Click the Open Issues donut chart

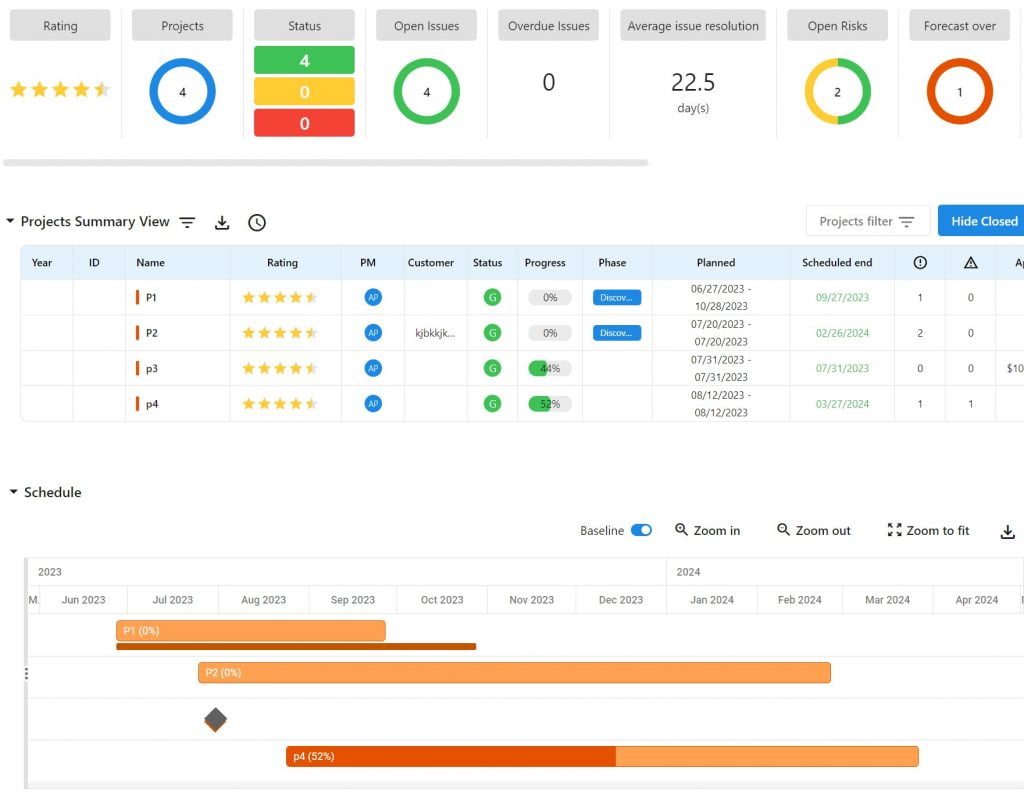tap(426, 91)
